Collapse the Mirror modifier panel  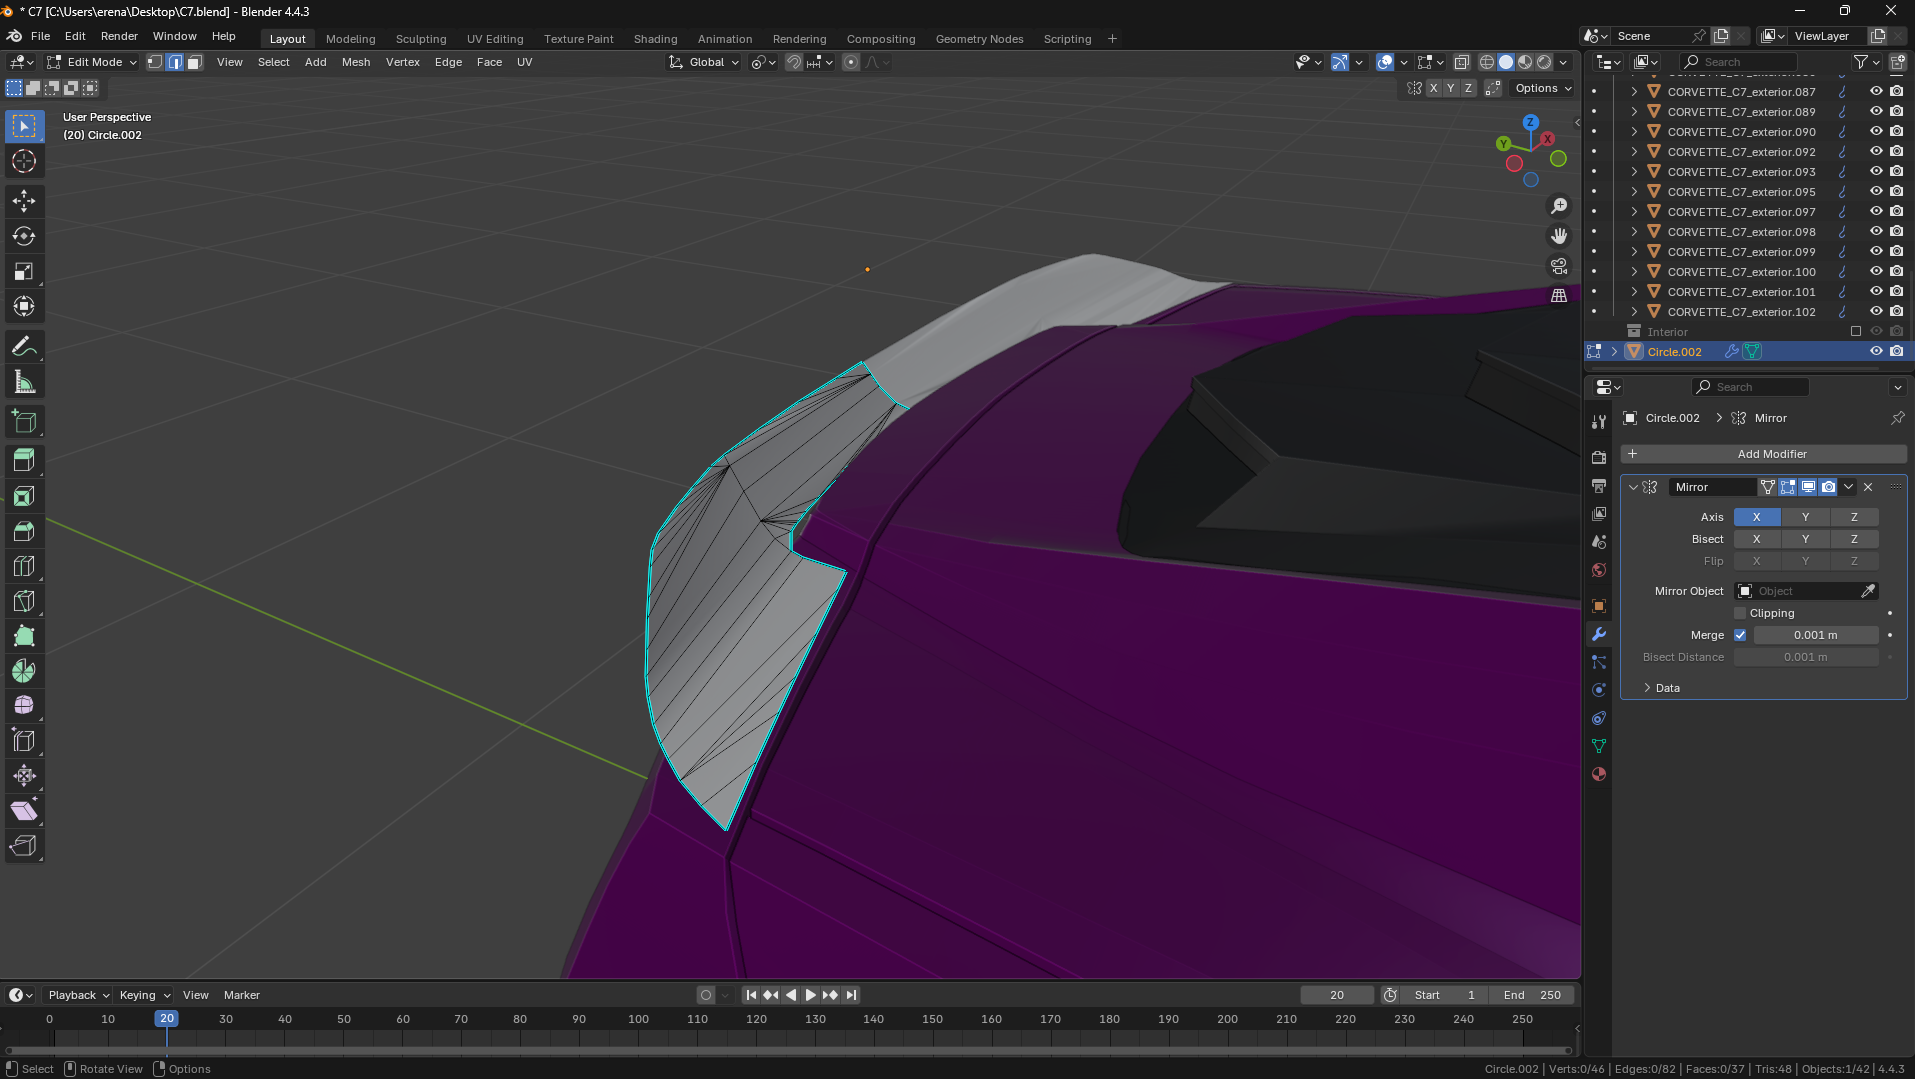(x=1633, y=487)
